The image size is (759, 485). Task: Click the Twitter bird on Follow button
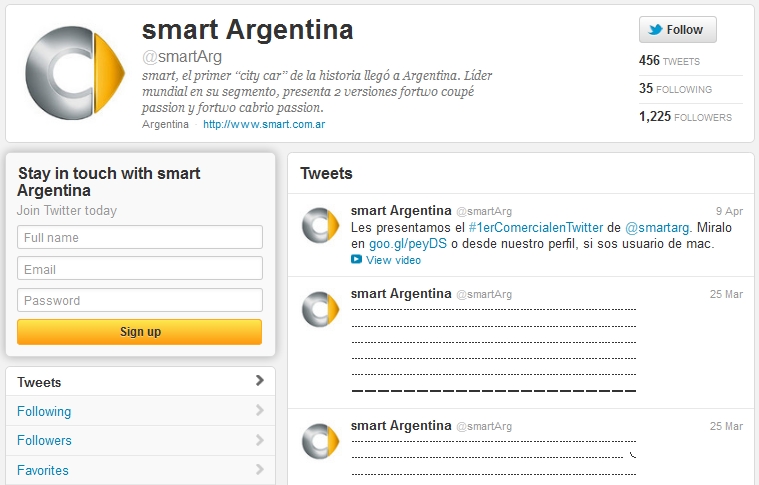click(655, 30)
